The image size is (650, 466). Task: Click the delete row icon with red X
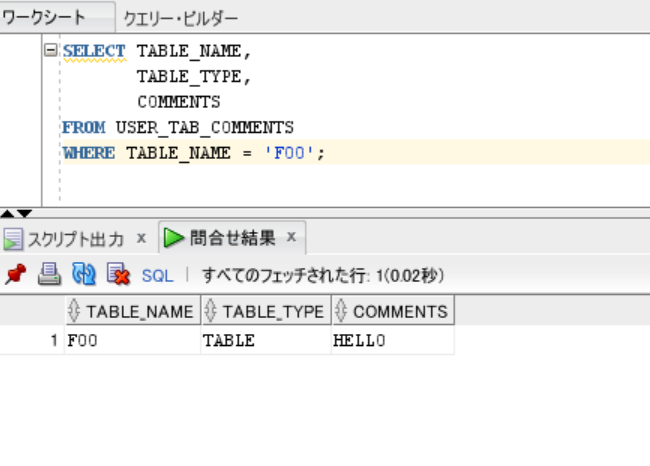118,274
